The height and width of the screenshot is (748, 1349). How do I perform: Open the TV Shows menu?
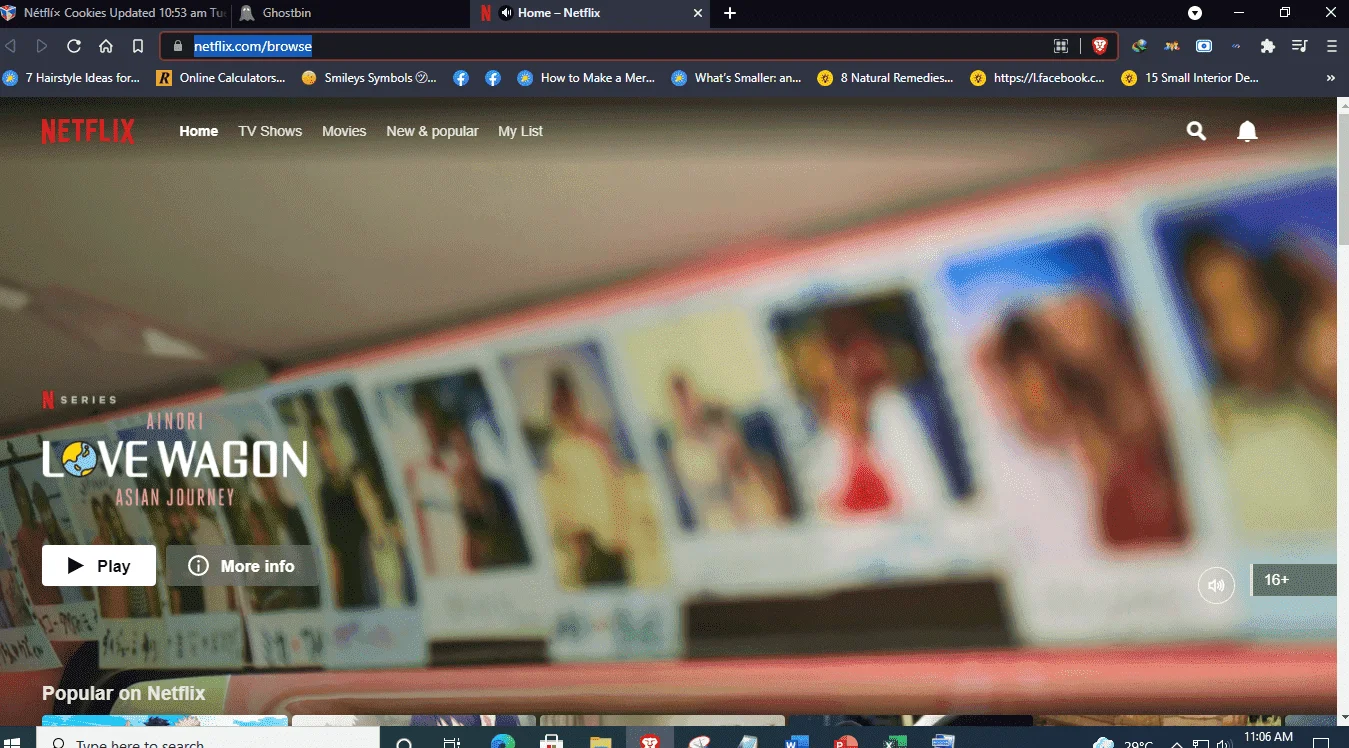[x=270, y=131]
